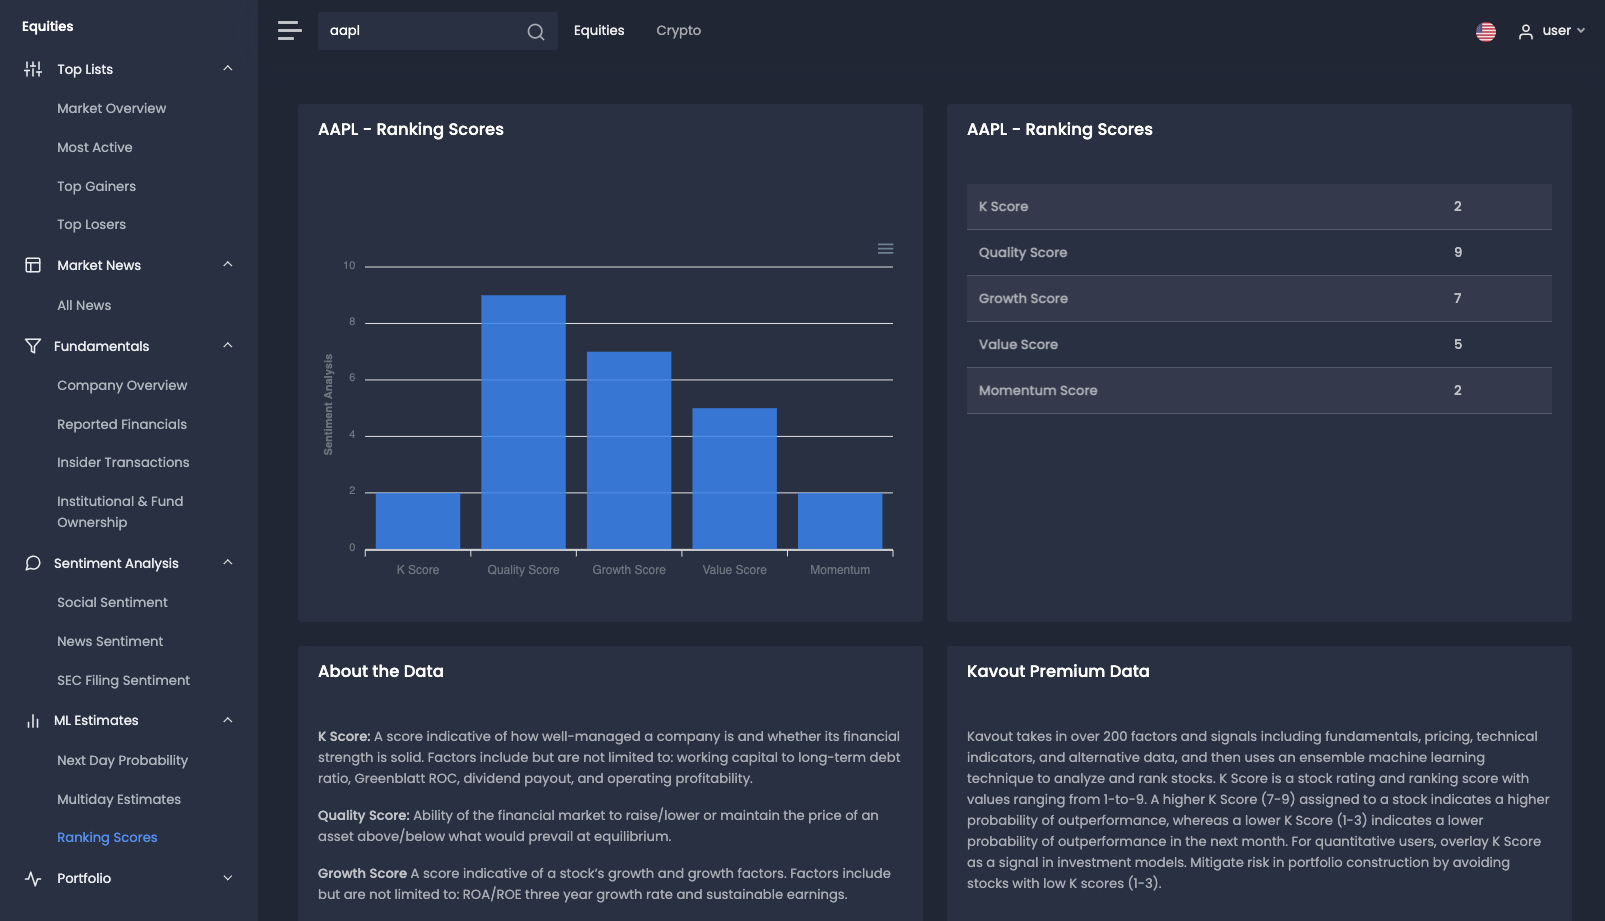Image resolution: width=1605 pixels, height=921 pixels.
Task: Select the US flag language icon
Action: tap(1486, 32)
